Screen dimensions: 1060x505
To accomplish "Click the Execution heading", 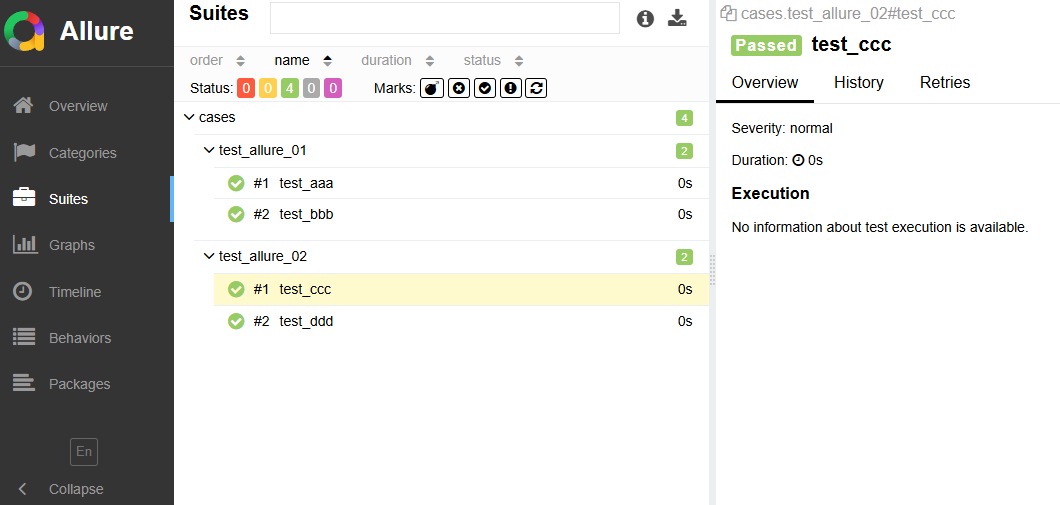I will tap(770, 193).
